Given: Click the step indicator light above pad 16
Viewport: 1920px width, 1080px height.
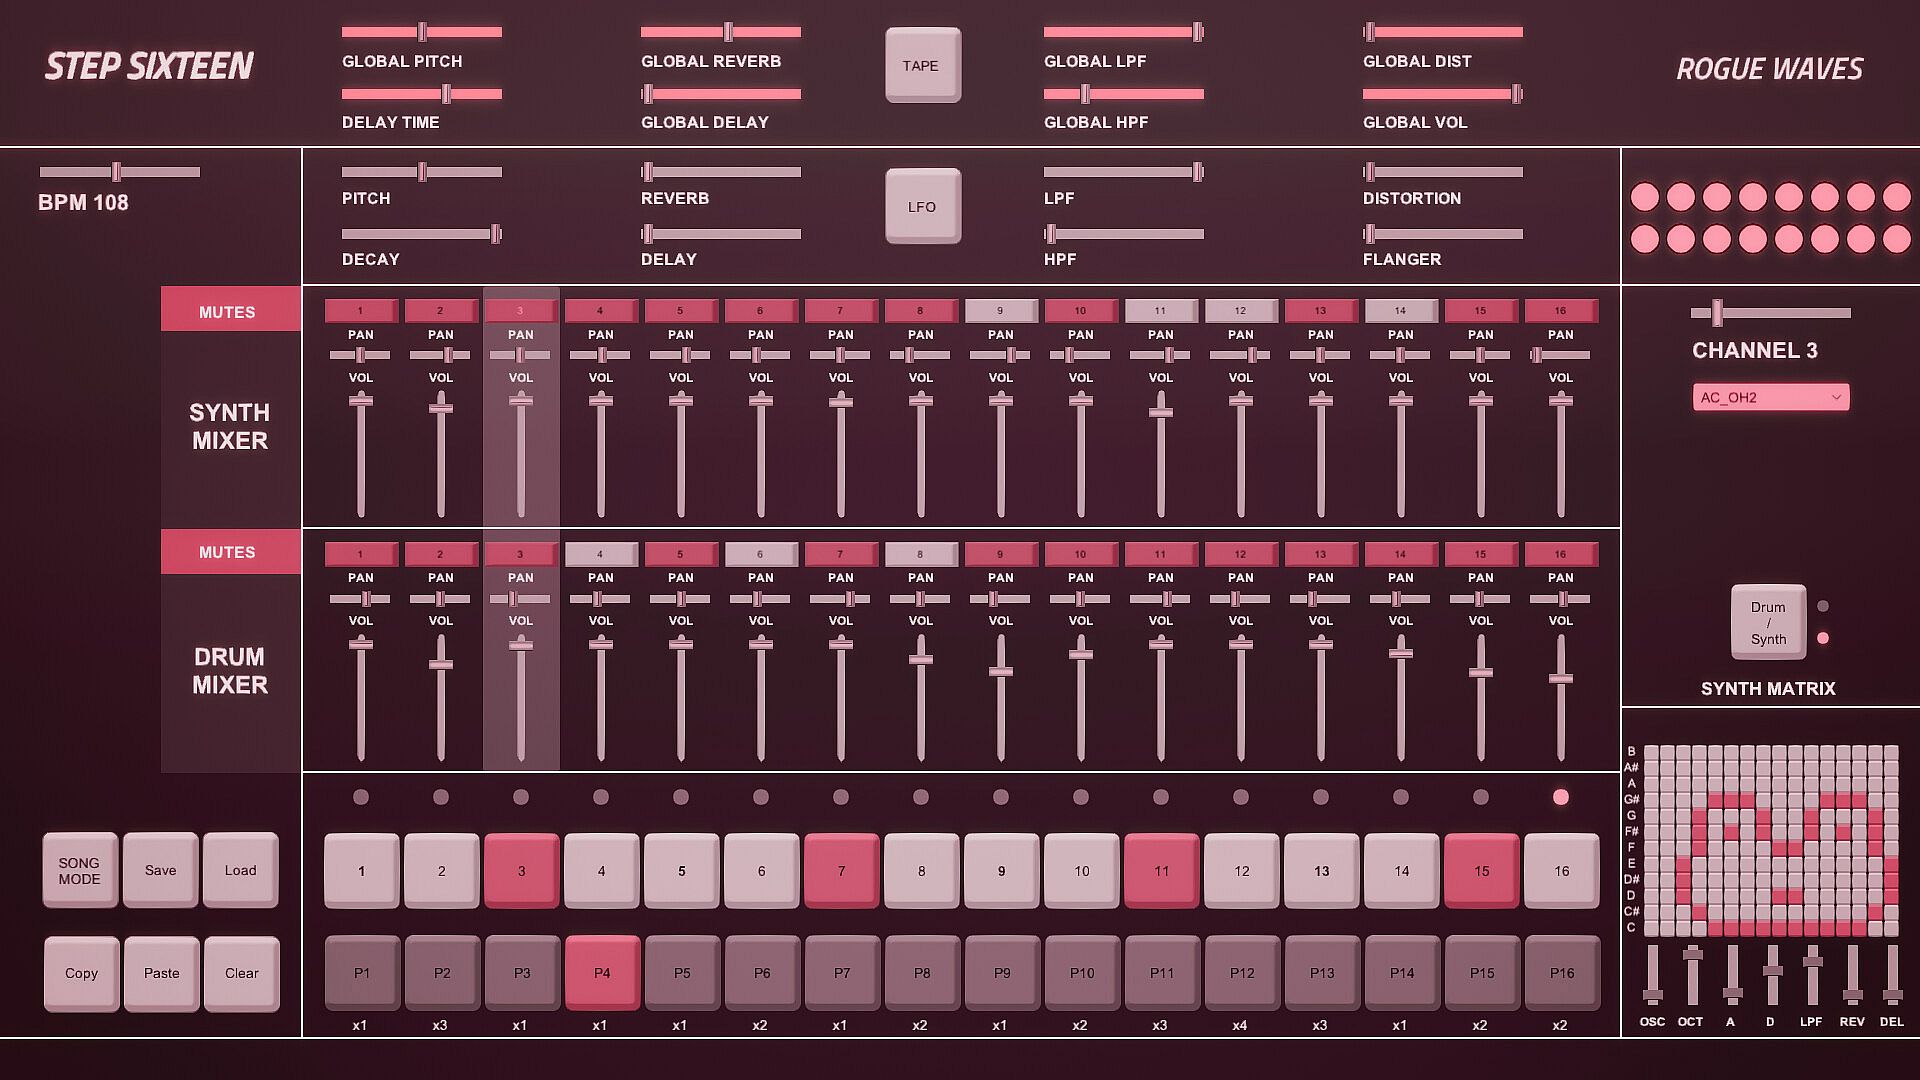Looking at the screenshot, I should (1560, 797).
